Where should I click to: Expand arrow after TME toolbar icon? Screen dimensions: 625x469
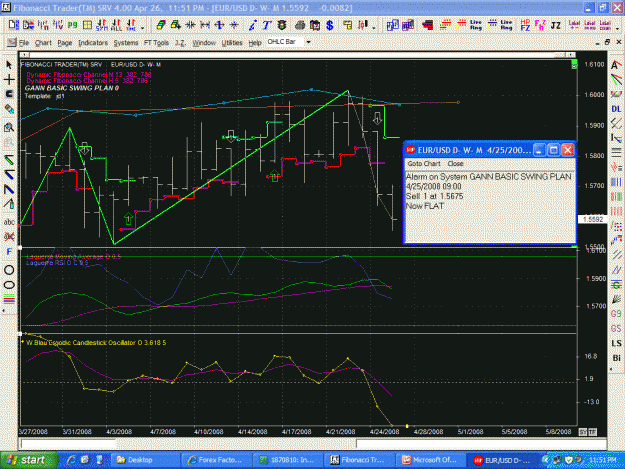(x=142, y=28)
